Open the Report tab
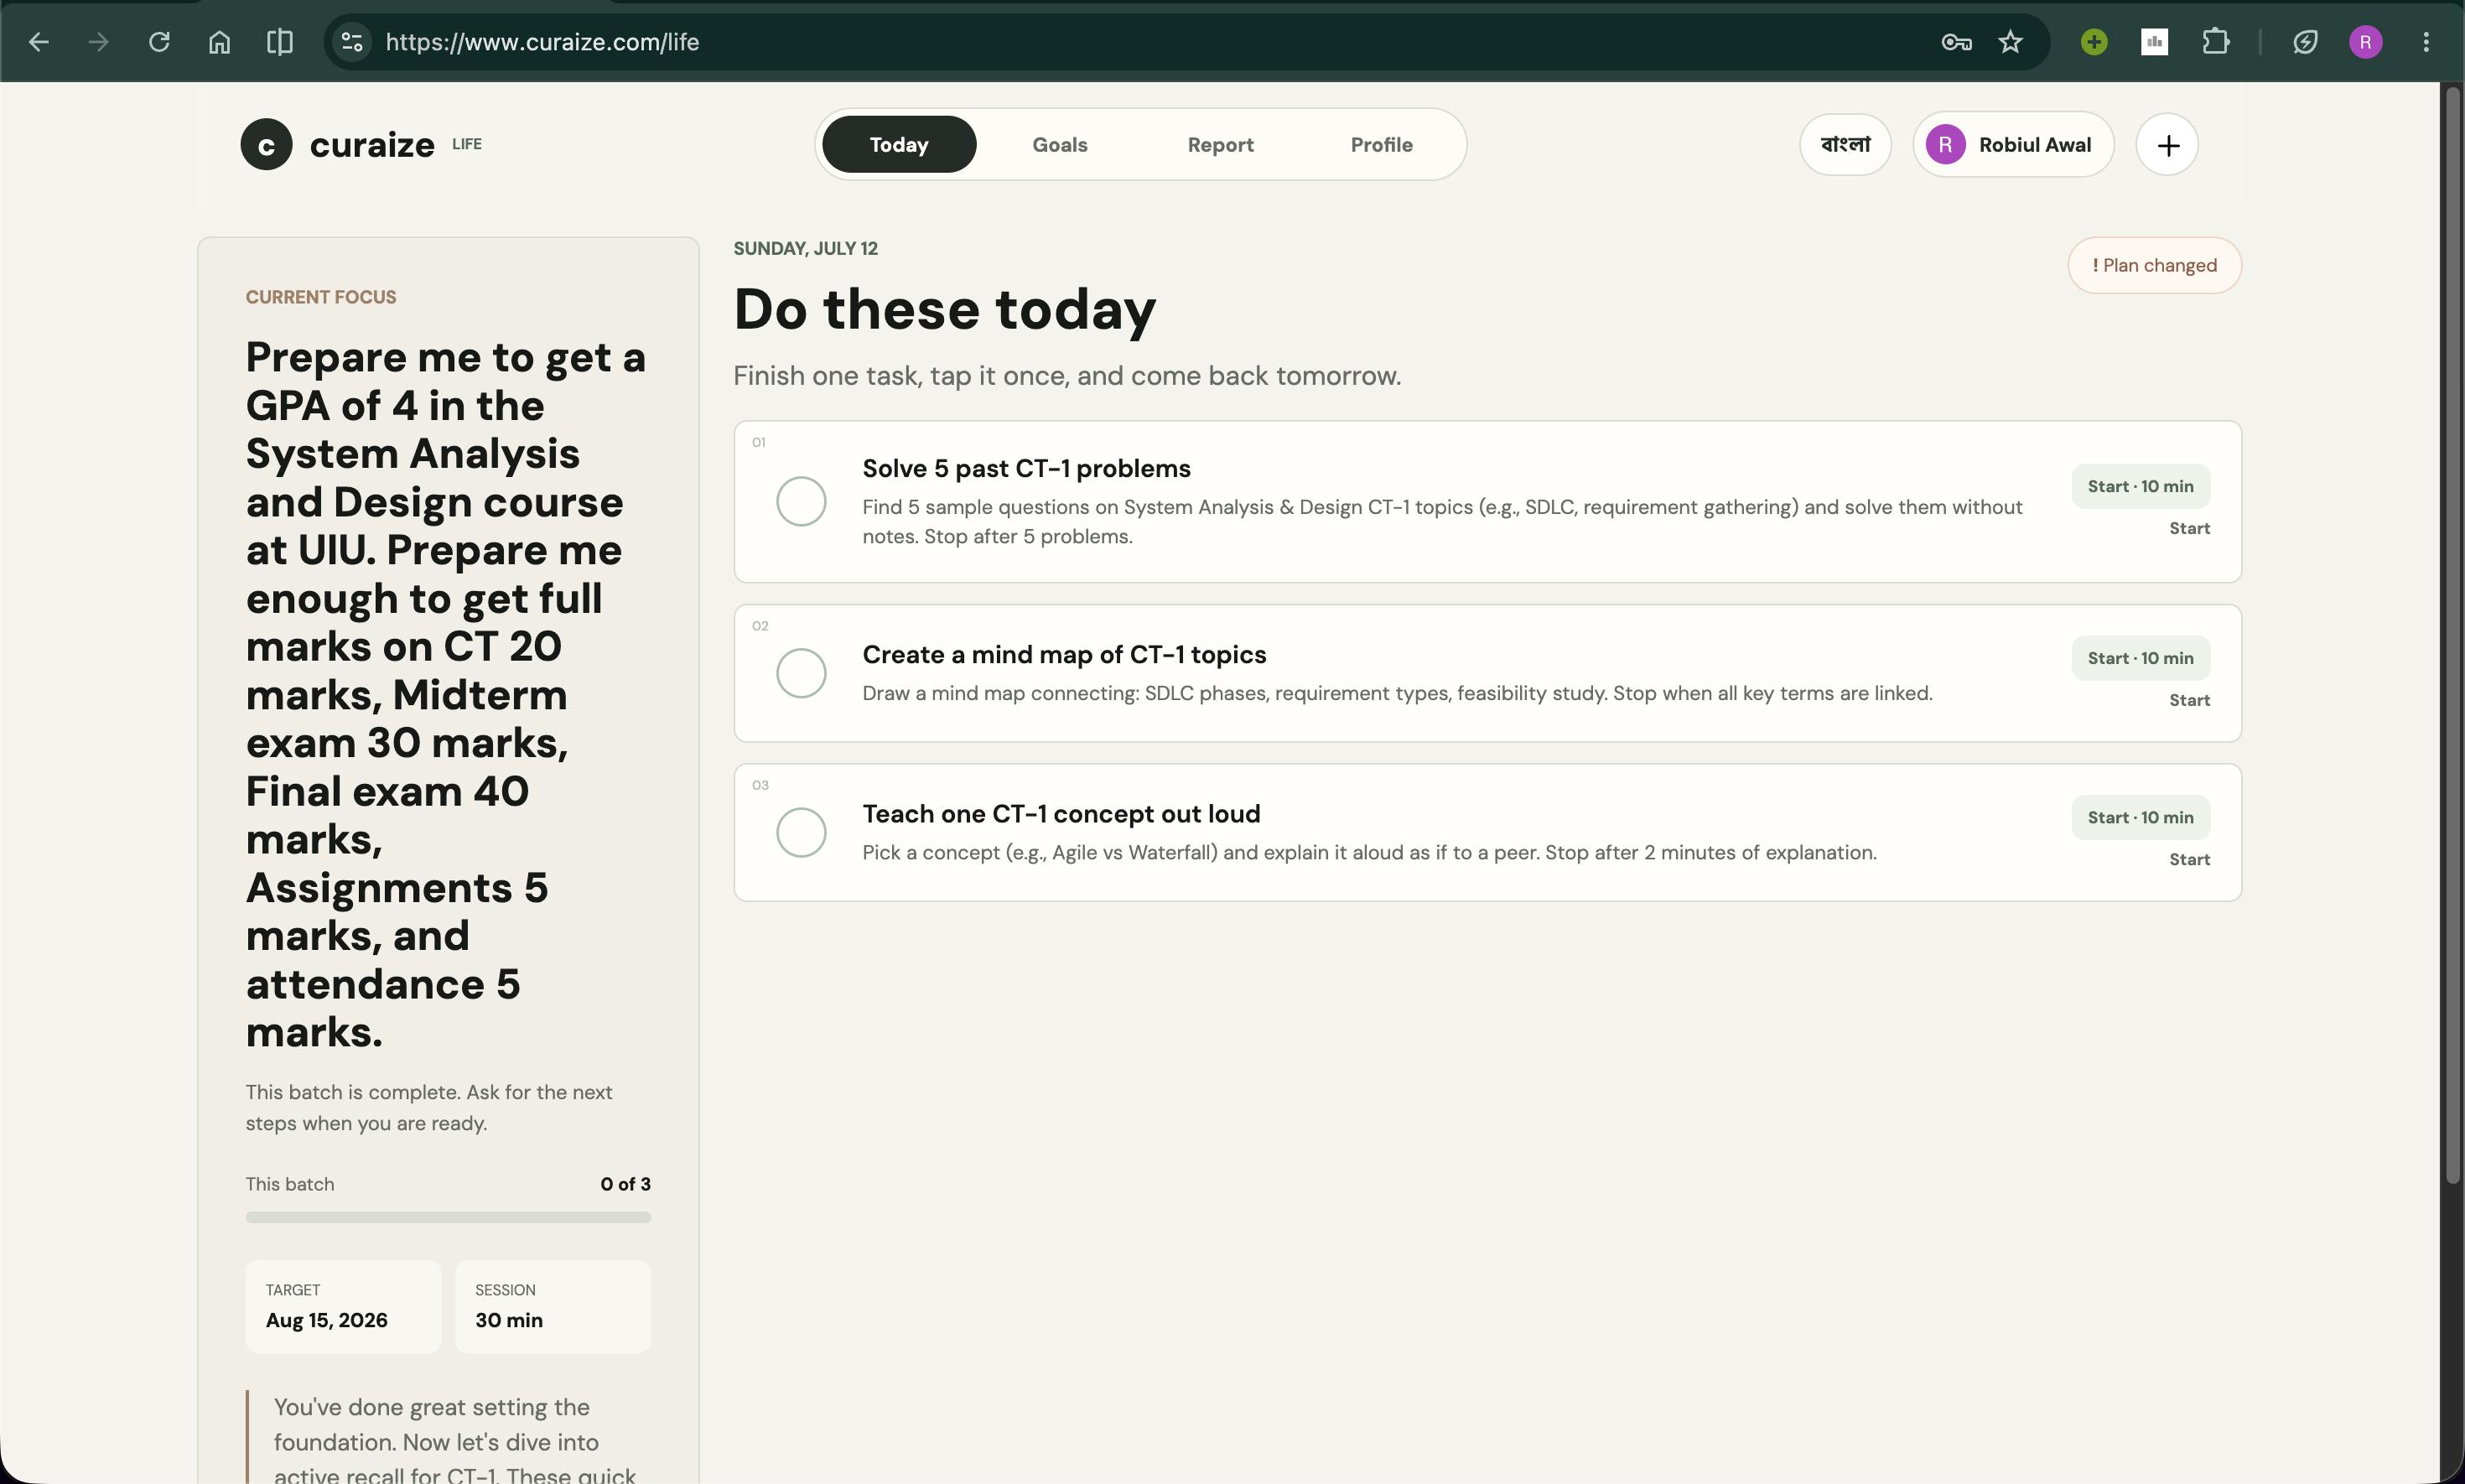 tap(1220, 145)
